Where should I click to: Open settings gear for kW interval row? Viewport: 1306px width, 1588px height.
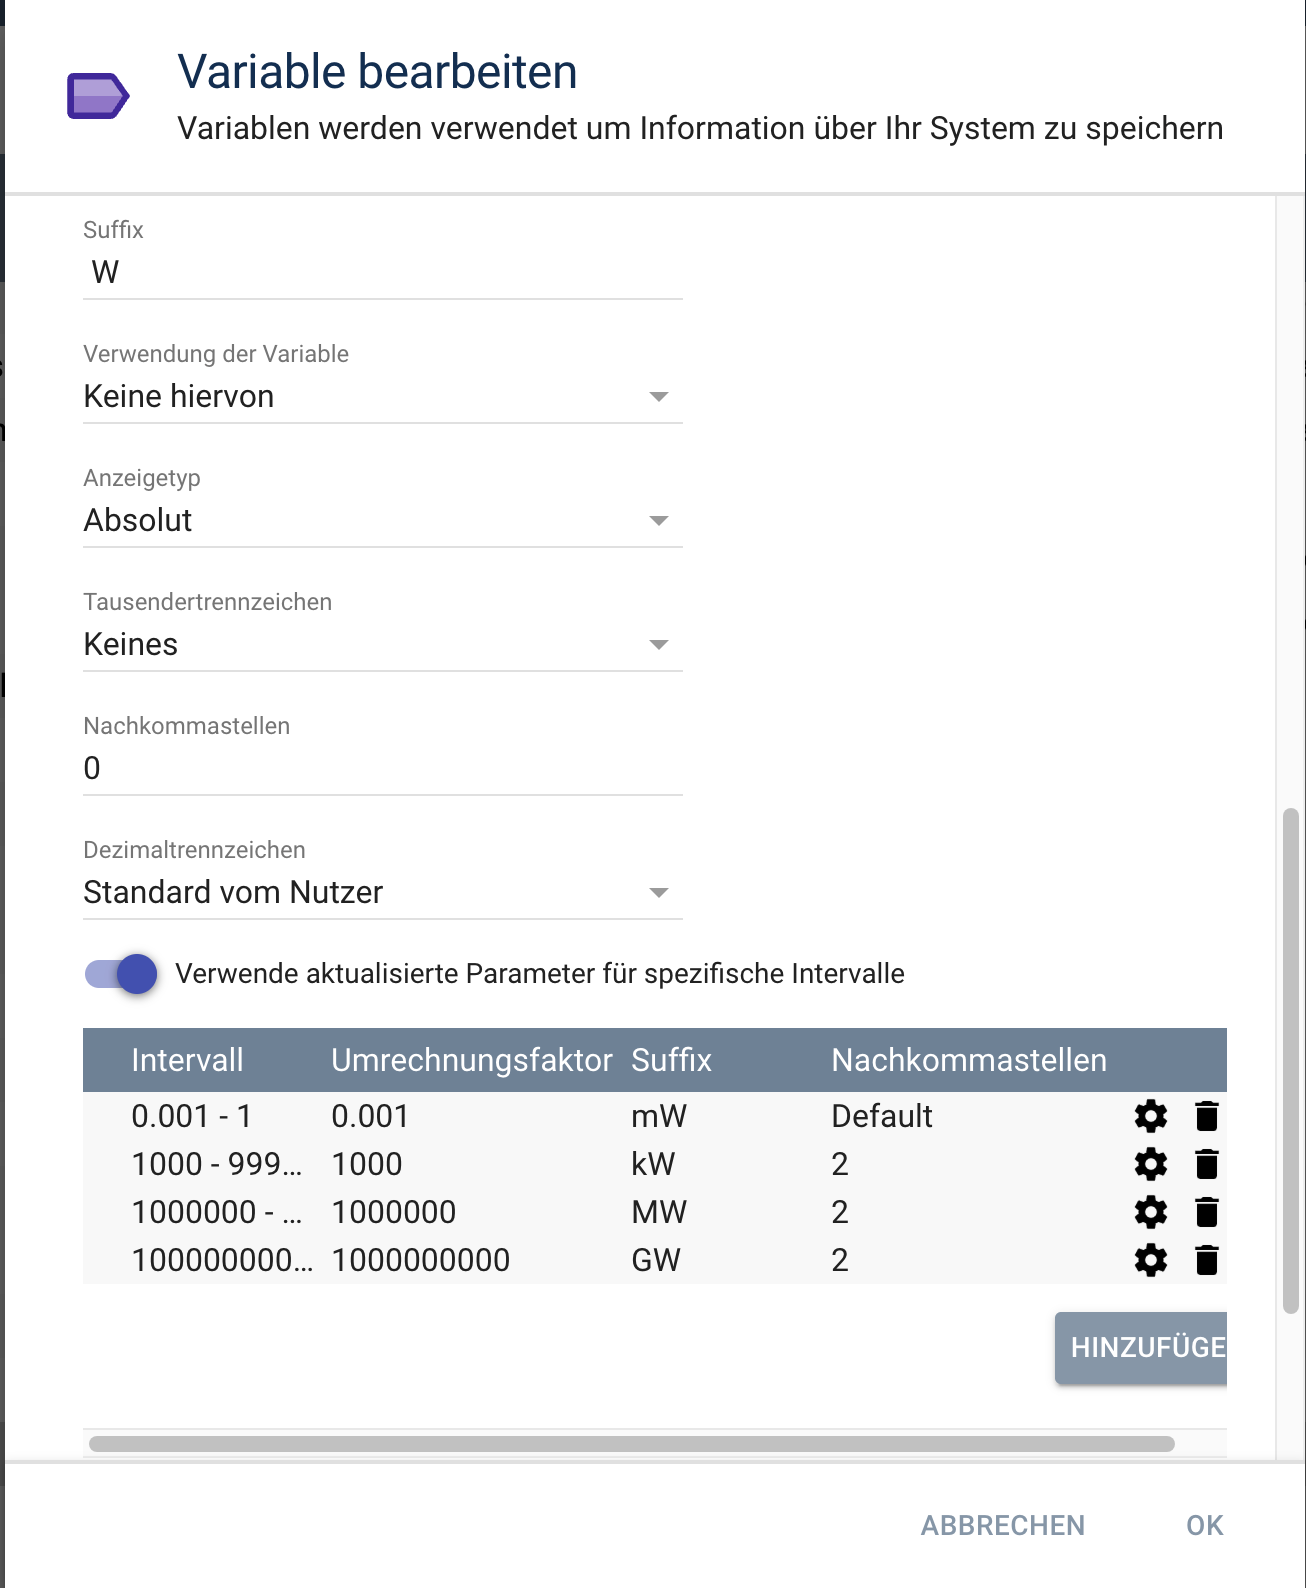[x=1151, y=1164]
